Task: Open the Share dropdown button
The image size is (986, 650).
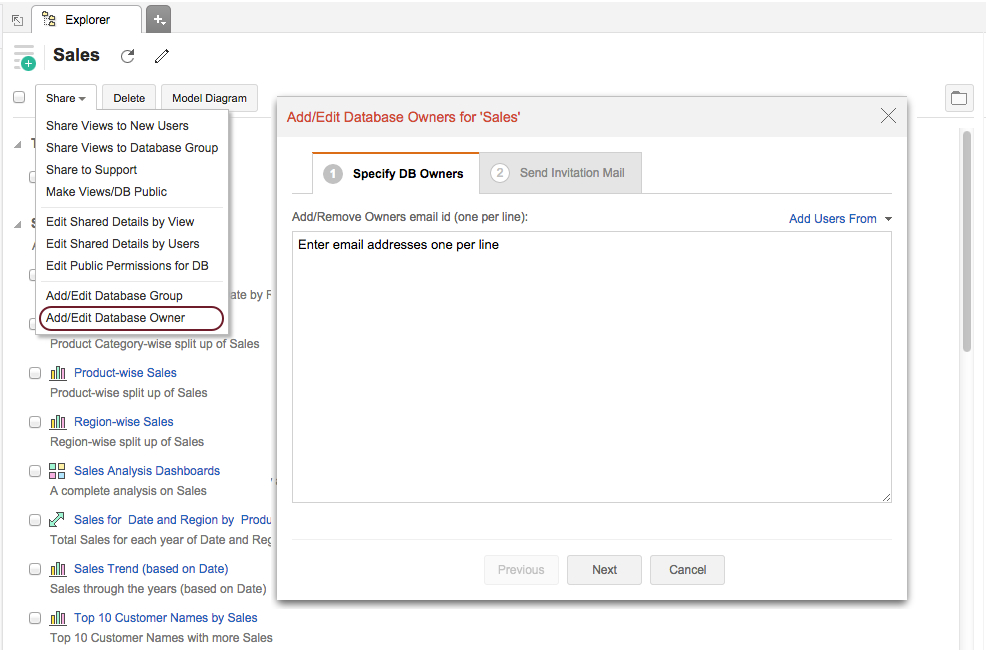Action: coord(66,98)
